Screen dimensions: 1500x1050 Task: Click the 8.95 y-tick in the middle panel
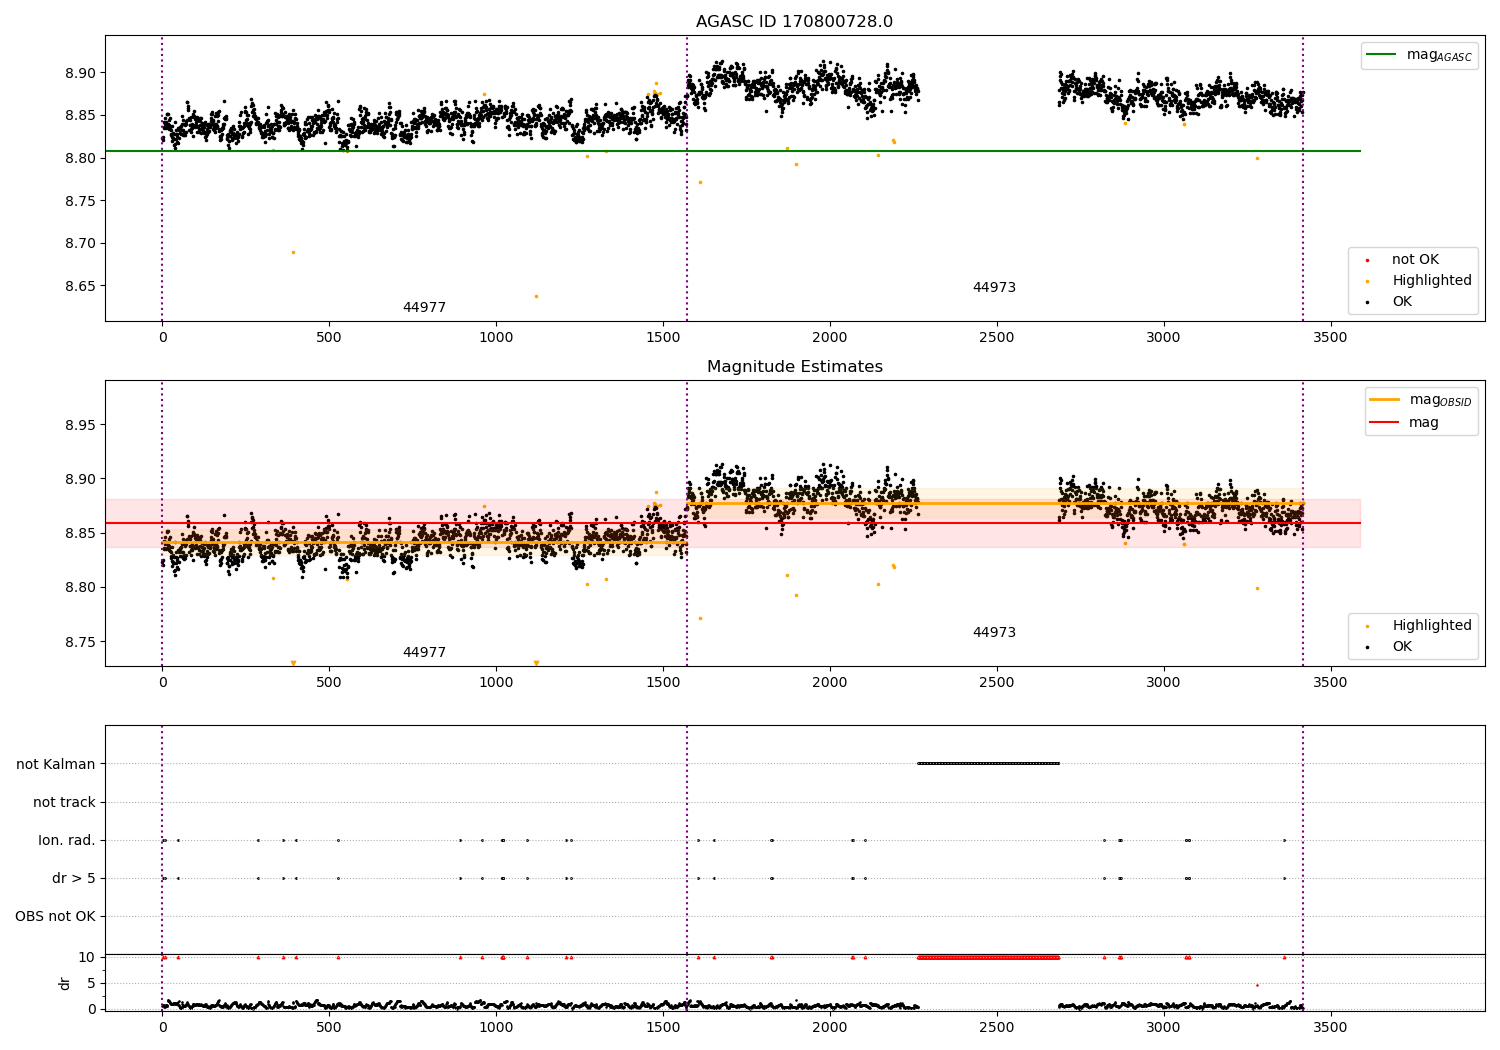pos(80,425)
